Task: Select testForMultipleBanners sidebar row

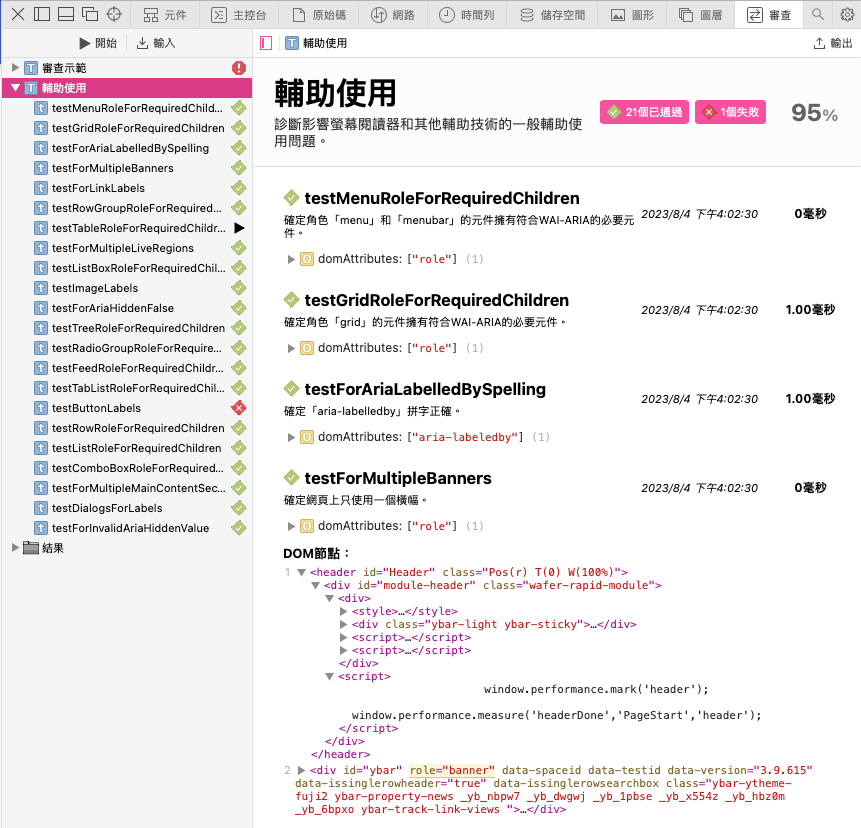Action: [x=127, y=168]
